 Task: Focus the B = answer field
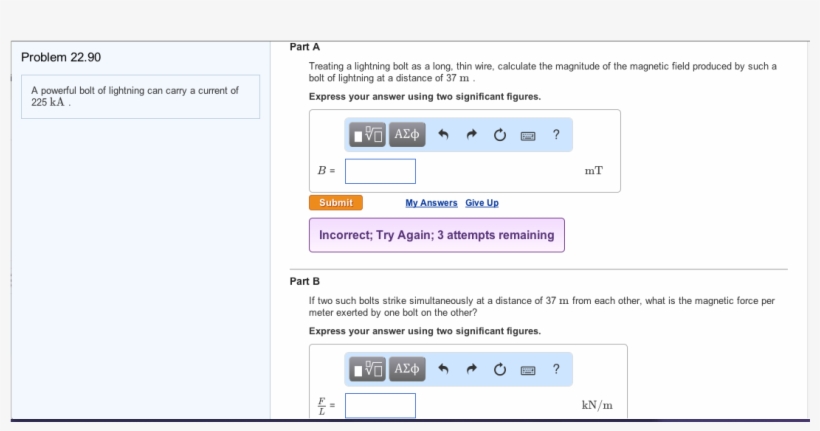[381, 171]
